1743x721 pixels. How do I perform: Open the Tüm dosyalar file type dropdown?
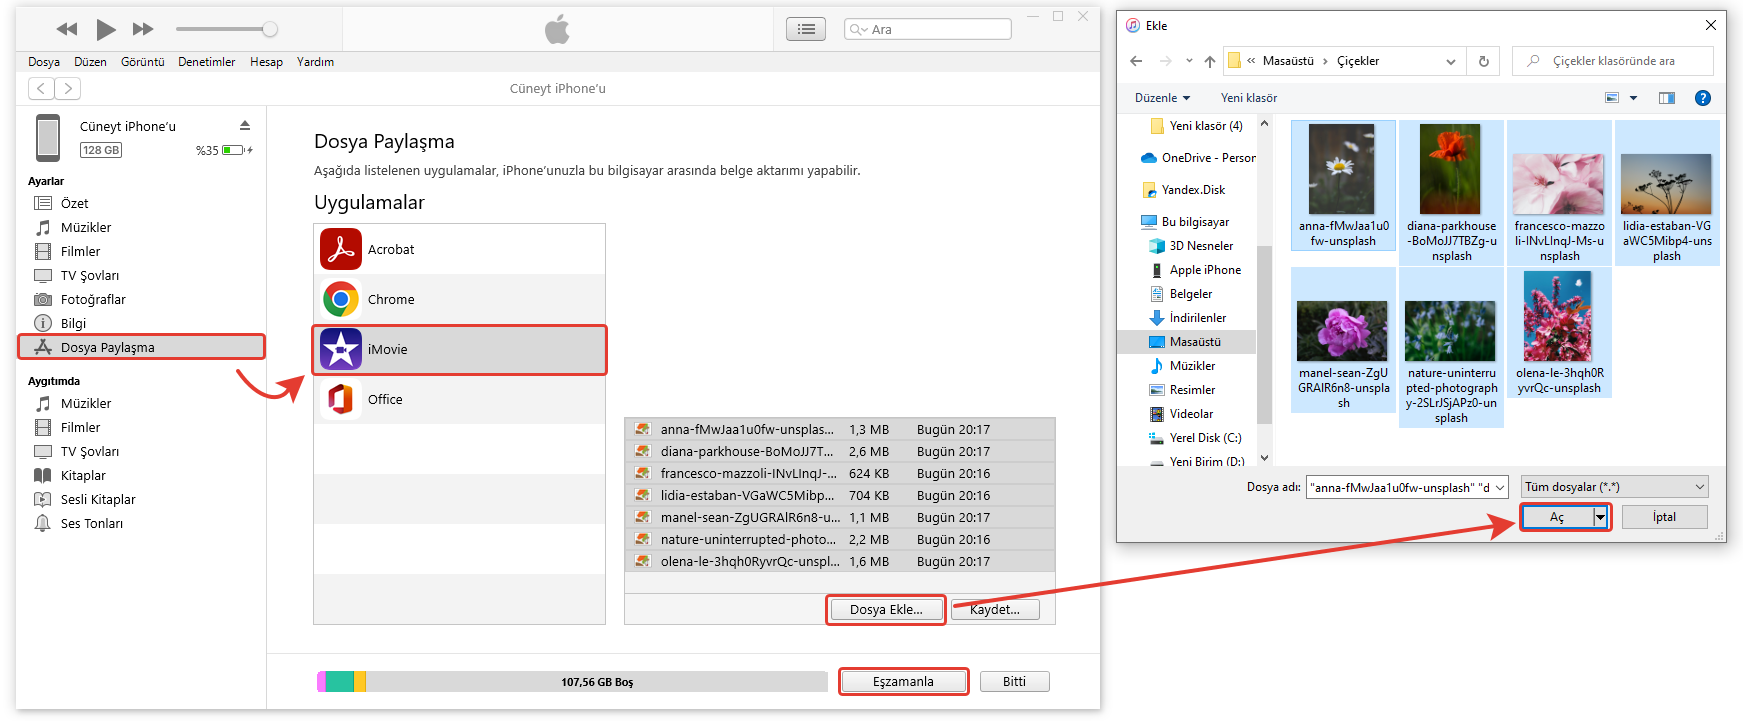pyautogui.click(x=1614, y=487)
